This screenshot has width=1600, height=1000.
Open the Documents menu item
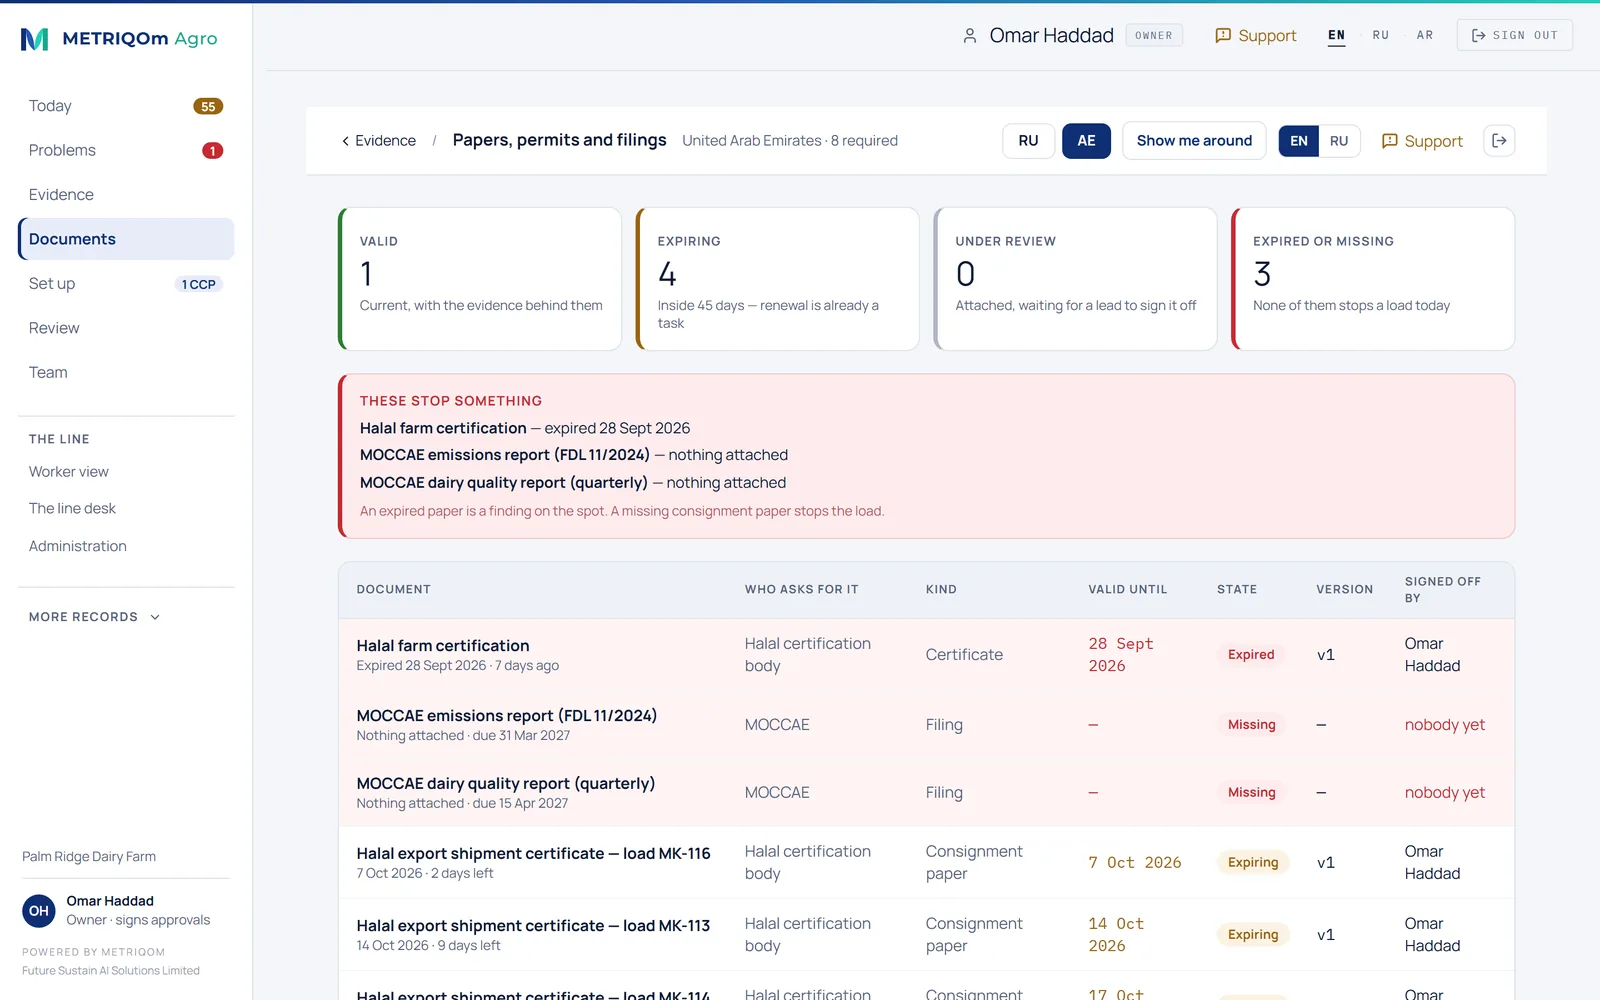pos(126,239)
